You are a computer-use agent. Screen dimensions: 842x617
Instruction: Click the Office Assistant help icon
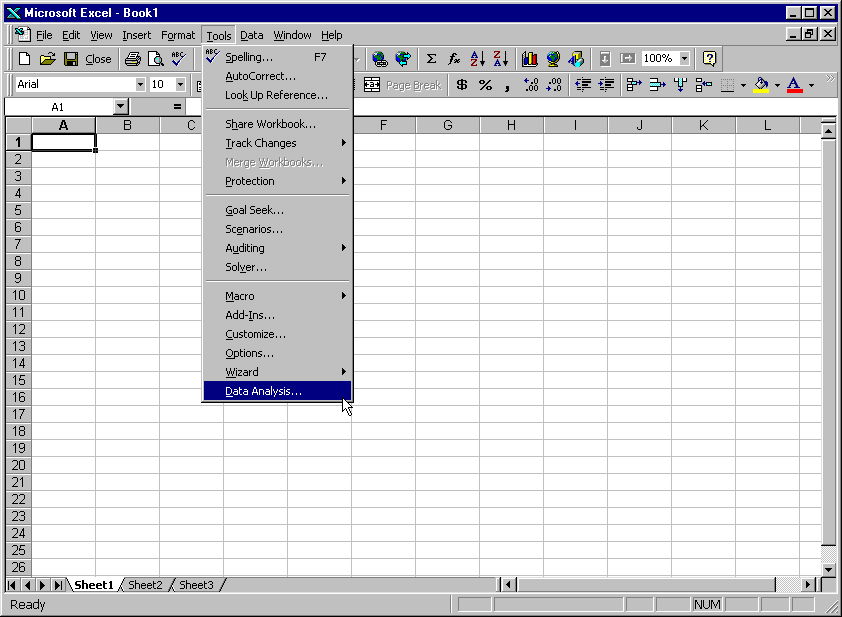click(x=709, y=59)
